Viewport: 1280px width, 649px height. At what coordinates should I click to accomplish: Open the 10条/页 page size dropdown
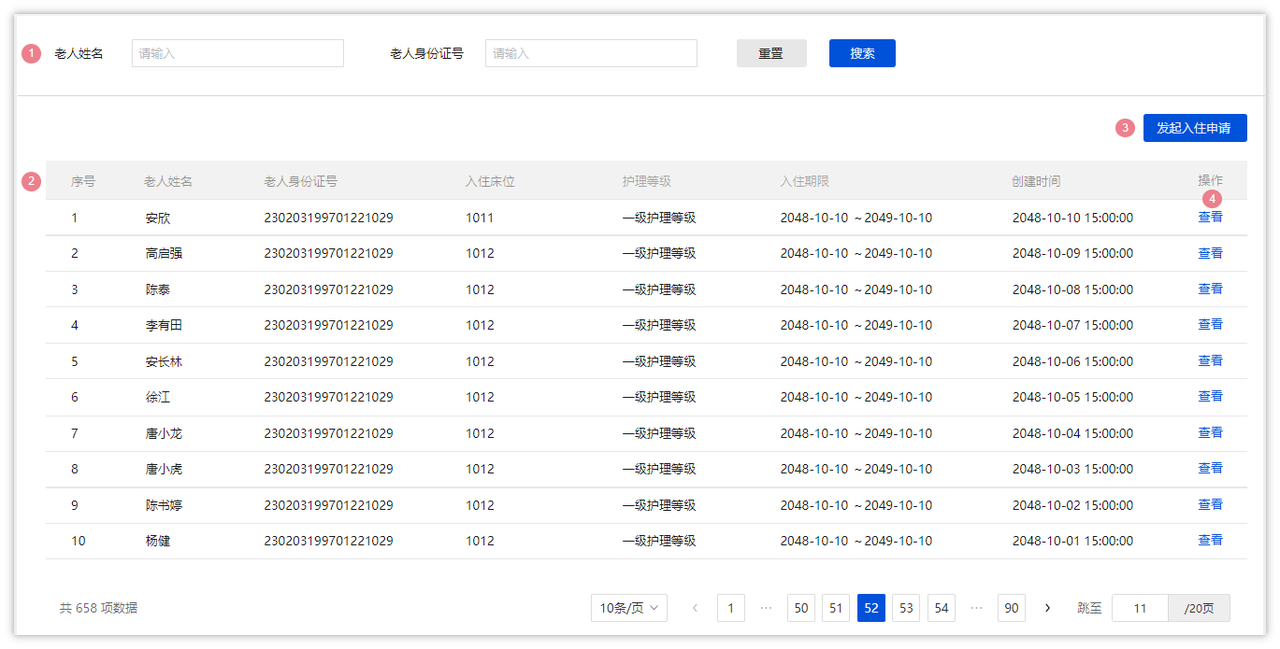(x=629, y=608)
